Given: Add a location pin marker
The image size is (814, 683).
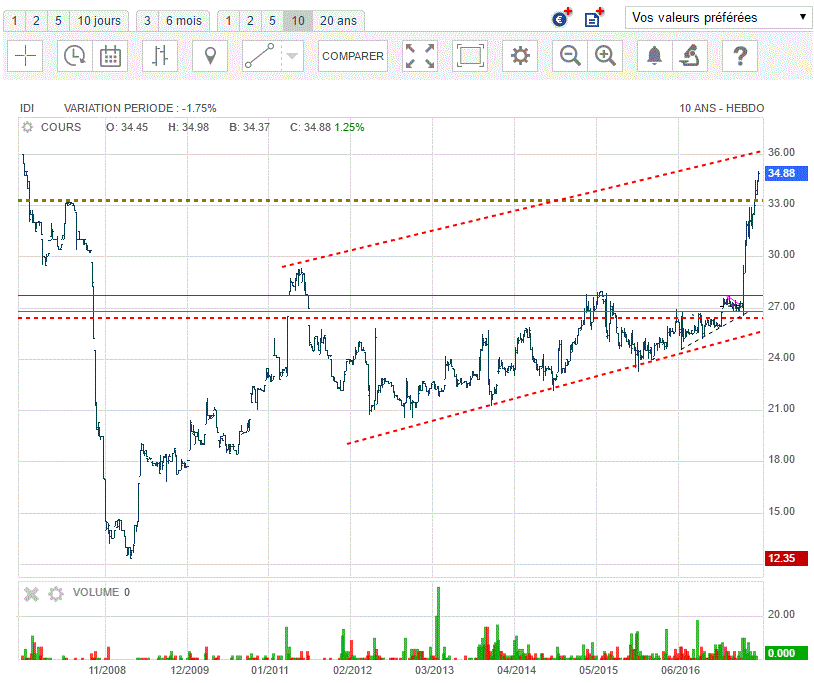Looking at the screenshot, I should coord(210,56).
